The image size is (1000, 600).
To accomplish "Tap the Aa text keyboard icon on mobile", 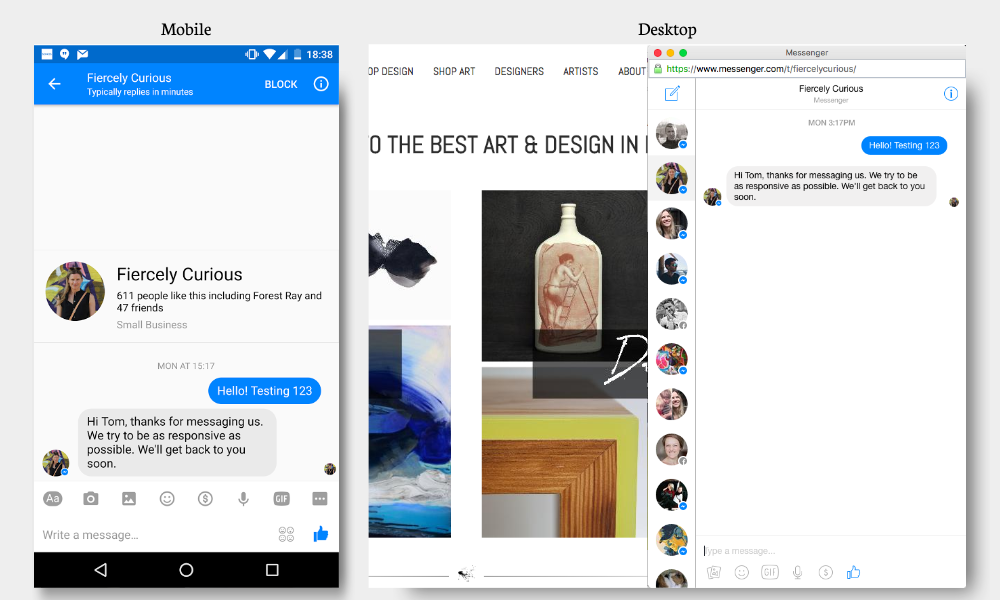I will coord(53,499).
